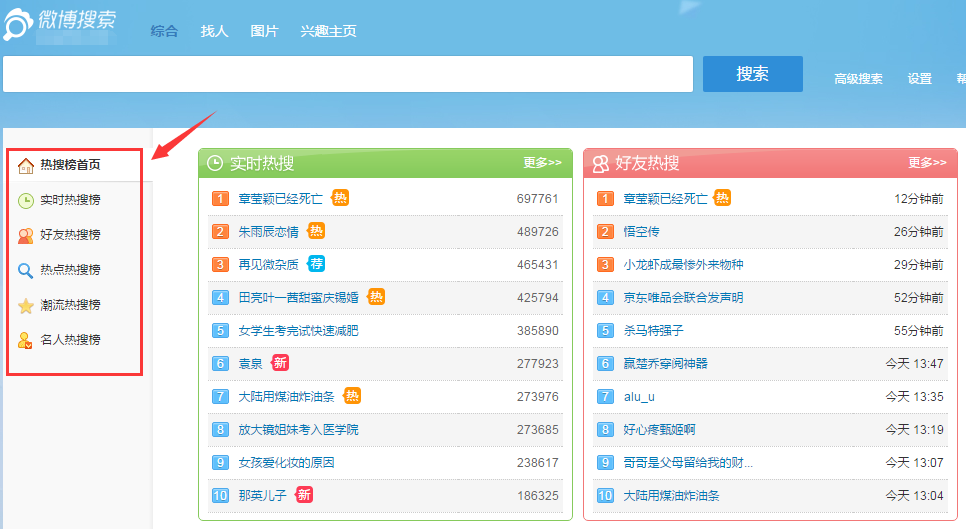The width and height of the screenshot is (966, 529).
Task: Open the 再见微杂质 topic
Action: pyautogui.click(x=269, y=265)
